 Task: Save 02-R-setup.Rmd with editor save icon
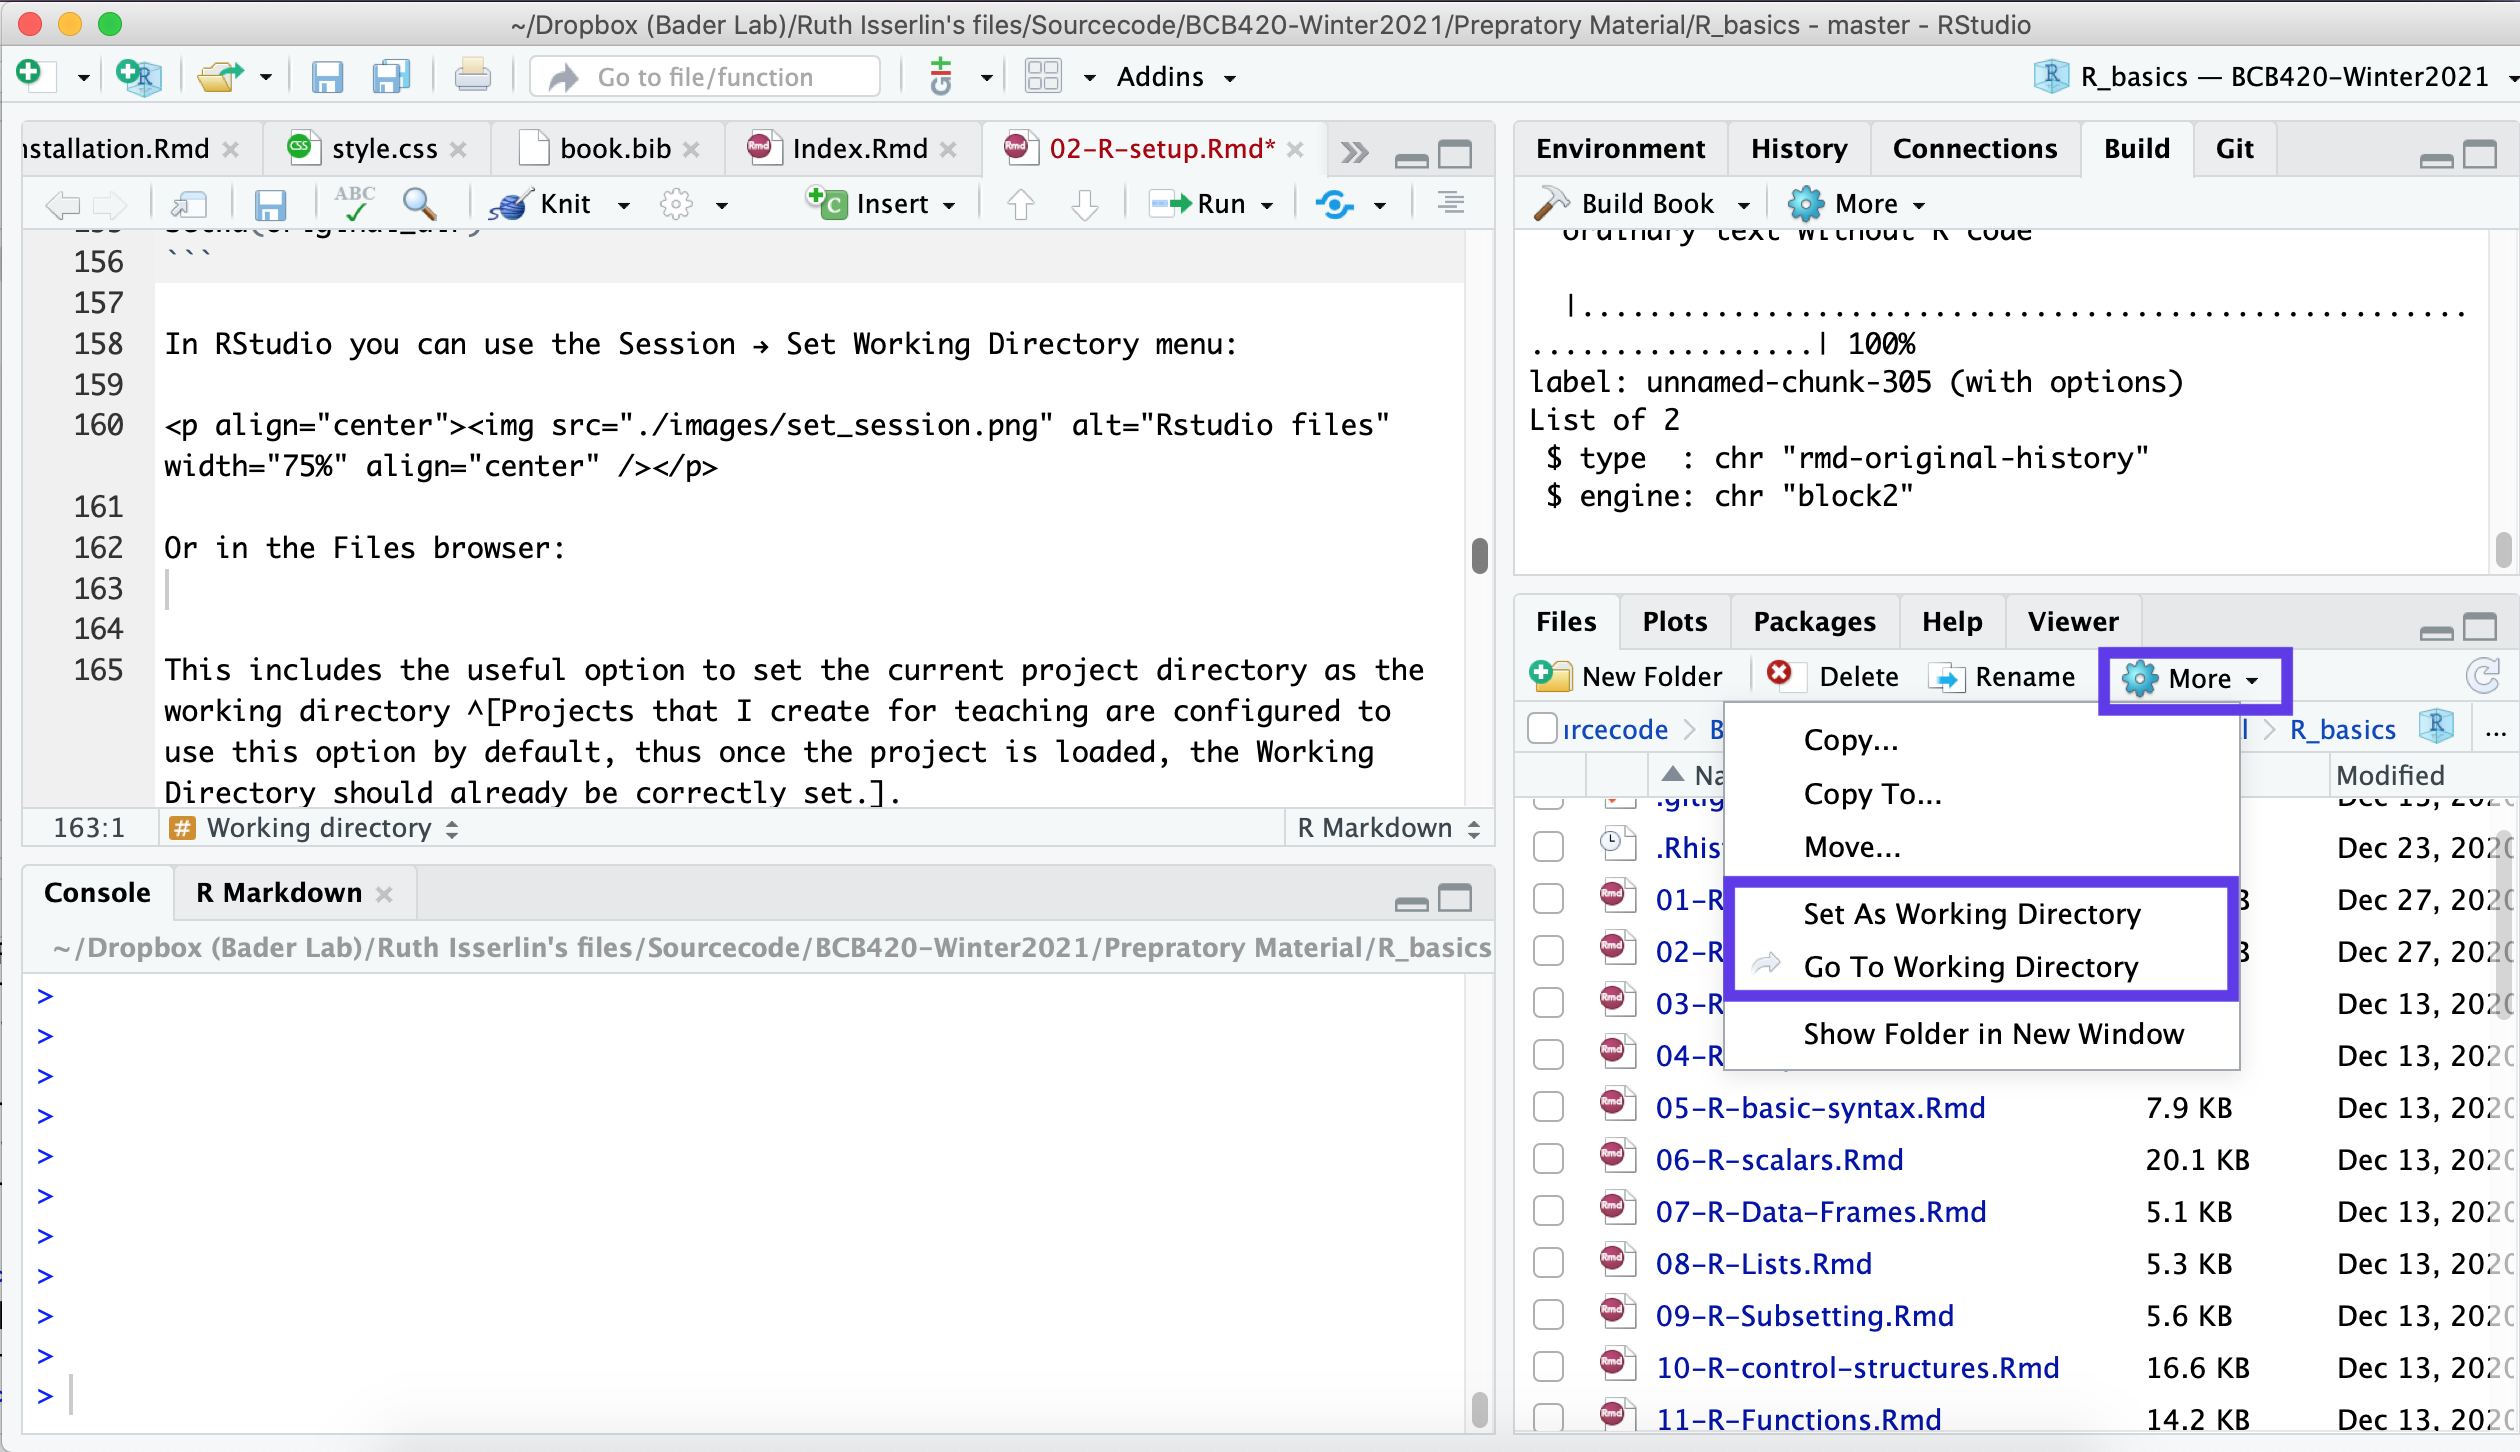pyautogui.click(x=270, y=205)
